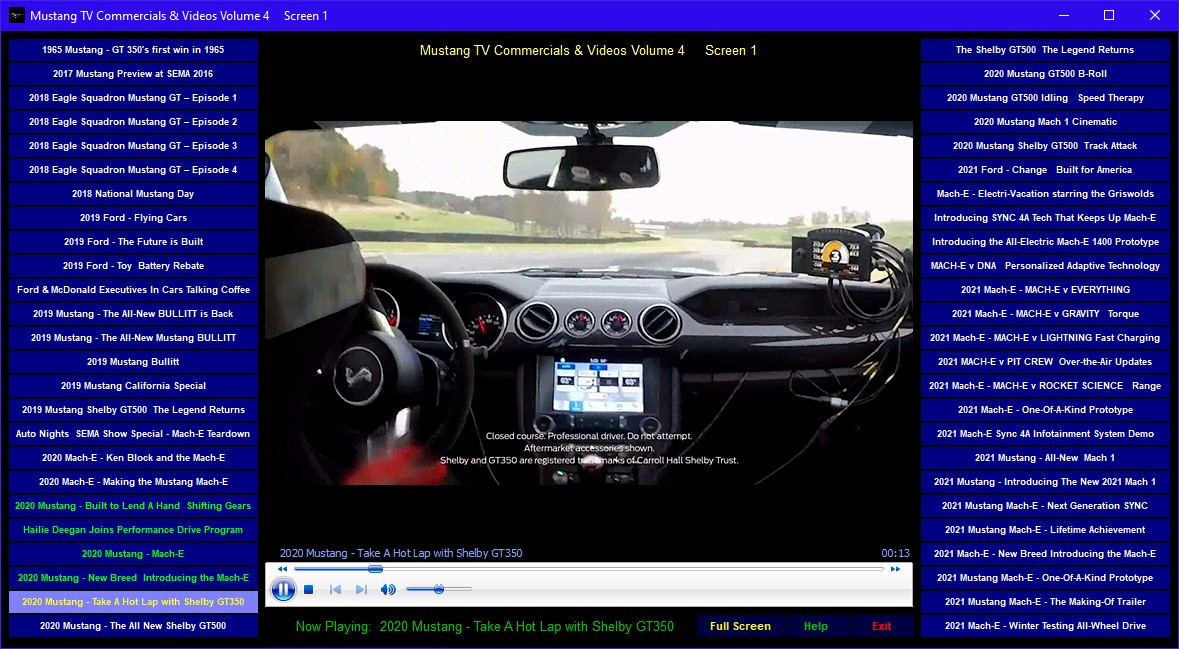Play 2019 Mustang Bullitt
The image size is (1179, 649).
coord(133,362)
